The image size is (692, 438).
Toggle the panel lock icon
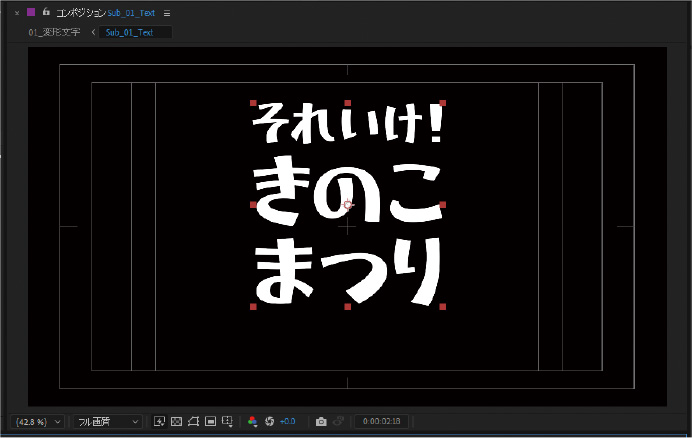pos(47,13)
